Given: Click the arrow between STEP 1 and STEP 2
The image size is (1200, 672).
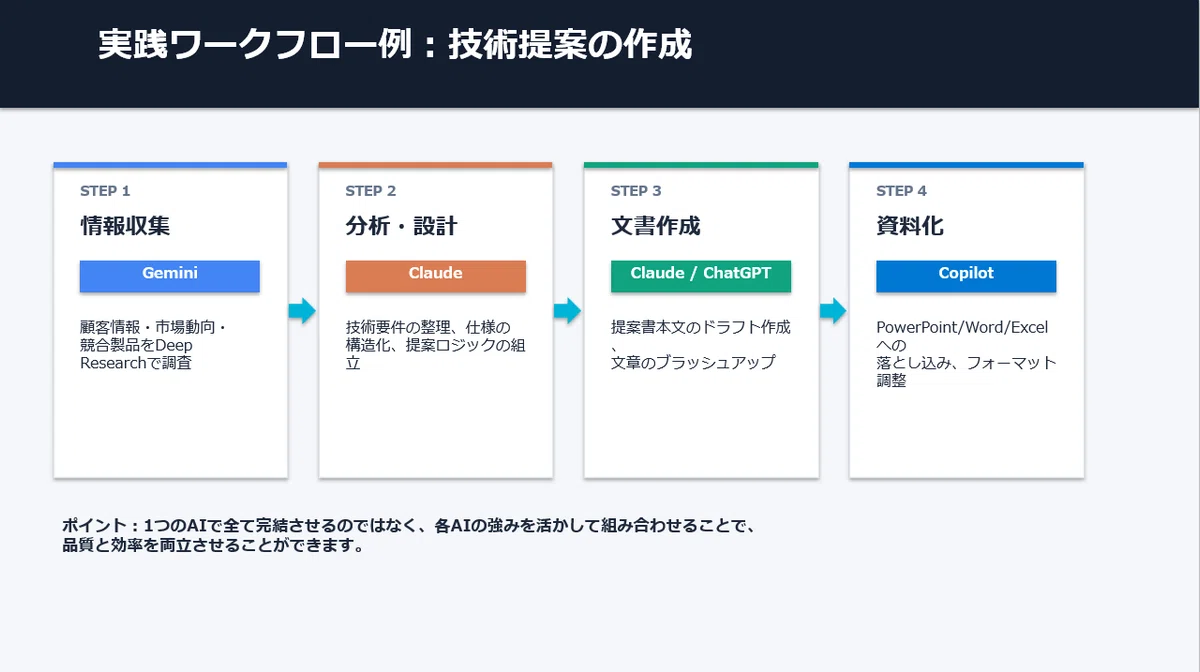Looking at the screenshot, I should tap(302, 311).
